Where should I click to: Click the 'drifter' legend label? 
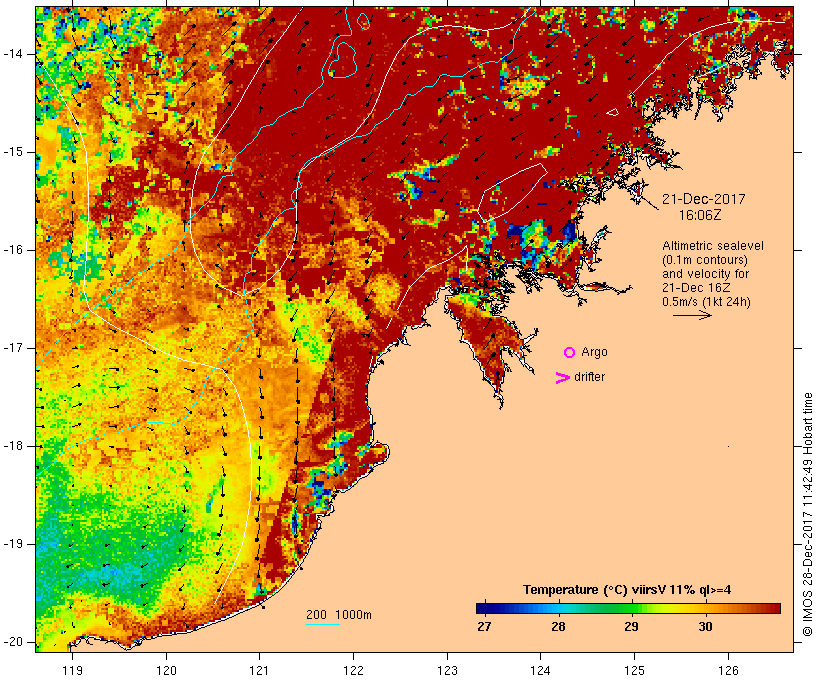tap(589, 377)
